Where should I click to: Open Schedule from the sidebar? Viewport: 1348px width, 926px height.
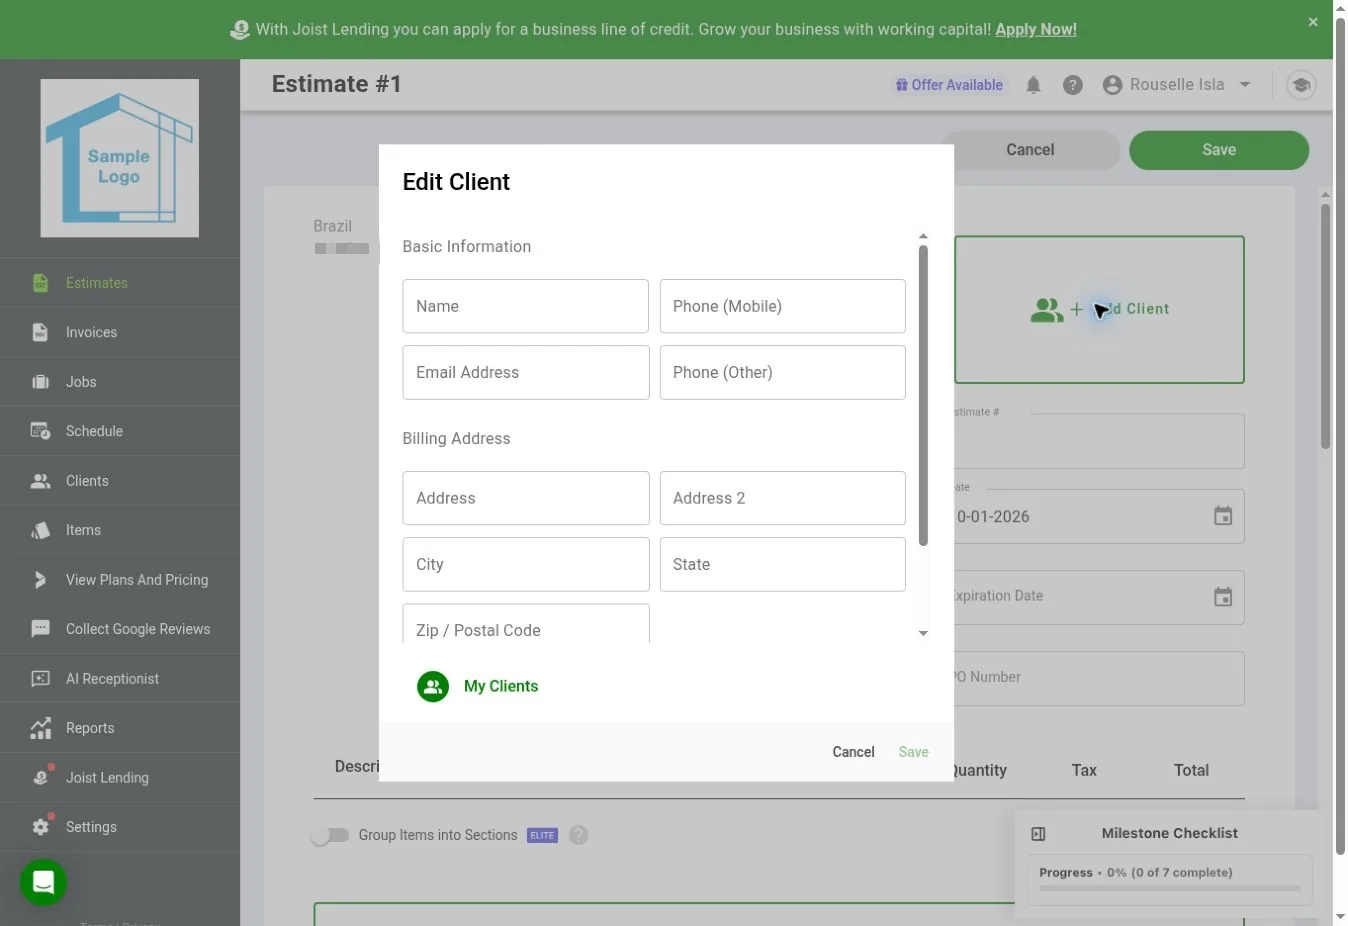click(120, 431)
